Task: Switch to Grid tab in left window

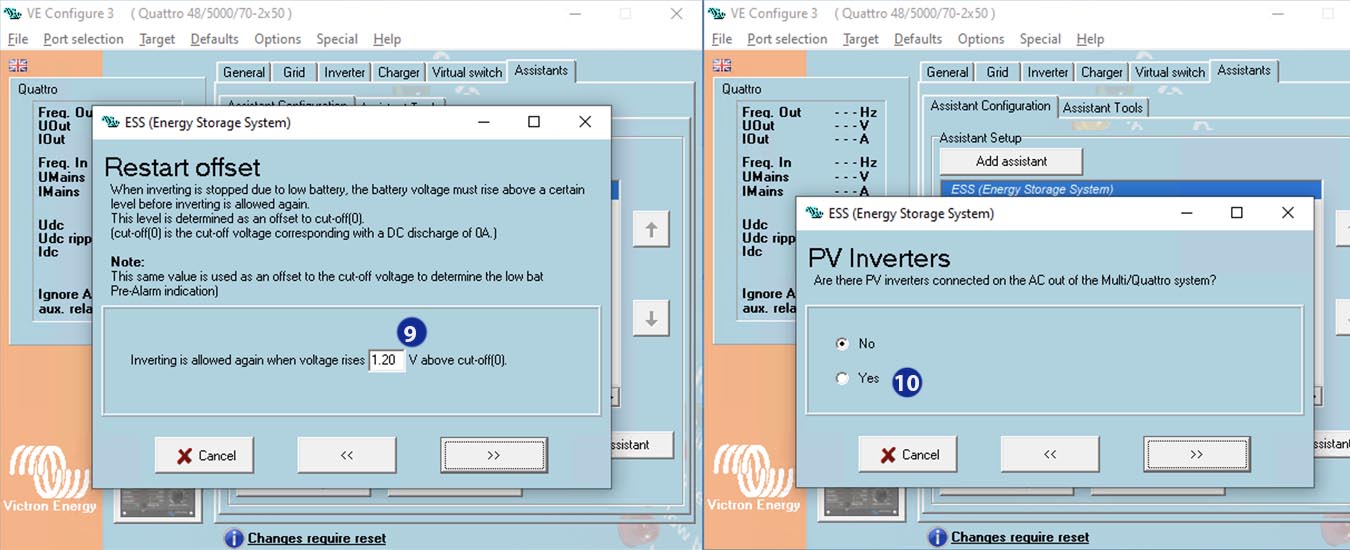Action: (x=294, y=72)
